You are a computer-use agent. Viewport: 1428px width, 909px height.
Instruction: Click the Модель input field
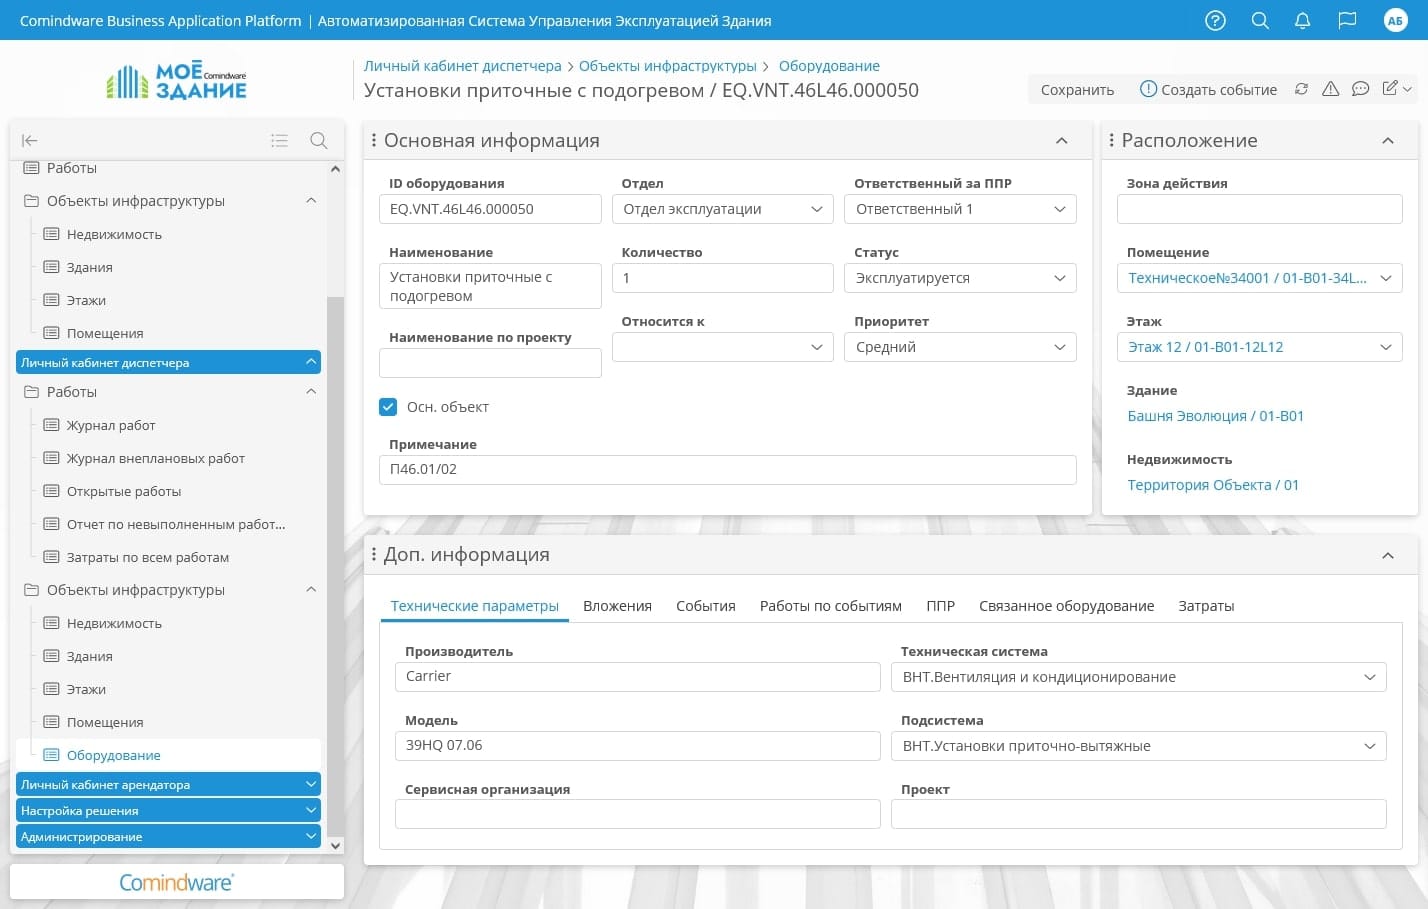tap(638, 746)
